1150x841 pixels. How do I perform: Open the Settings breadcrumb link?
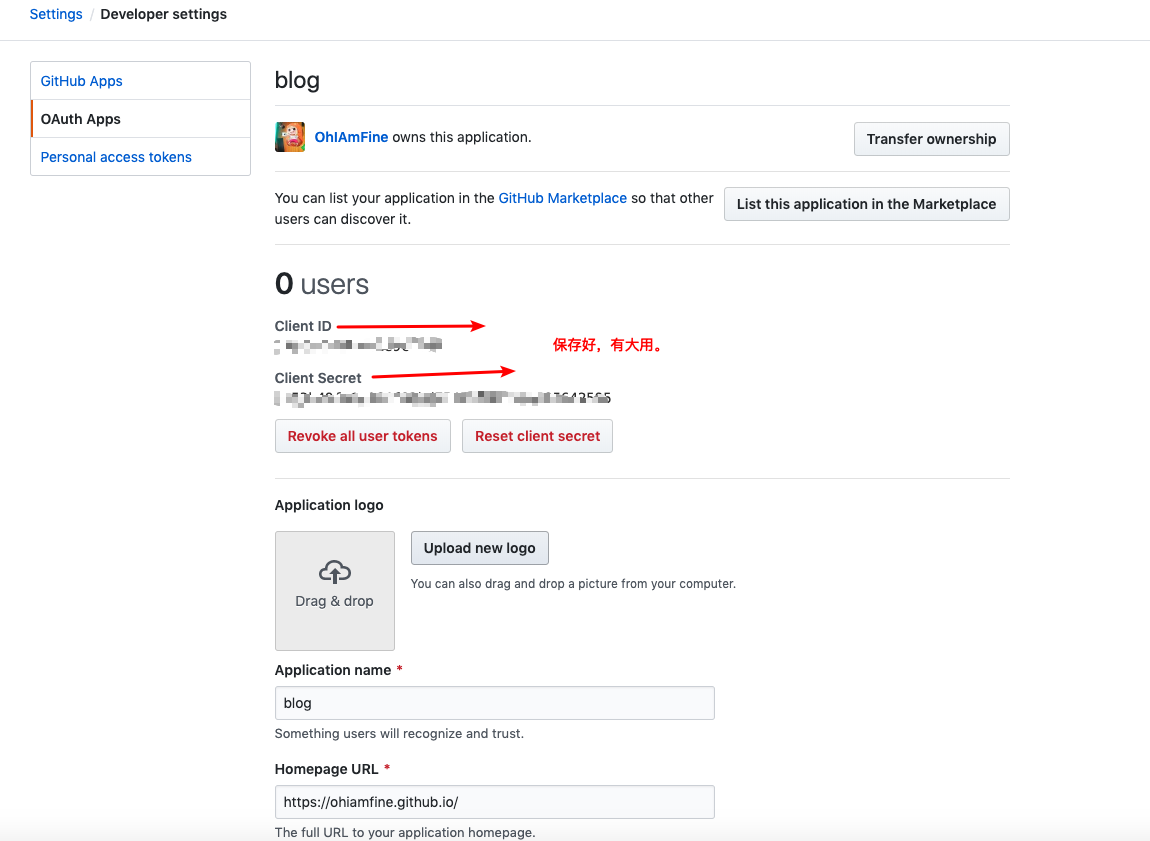tap(56, 14)
